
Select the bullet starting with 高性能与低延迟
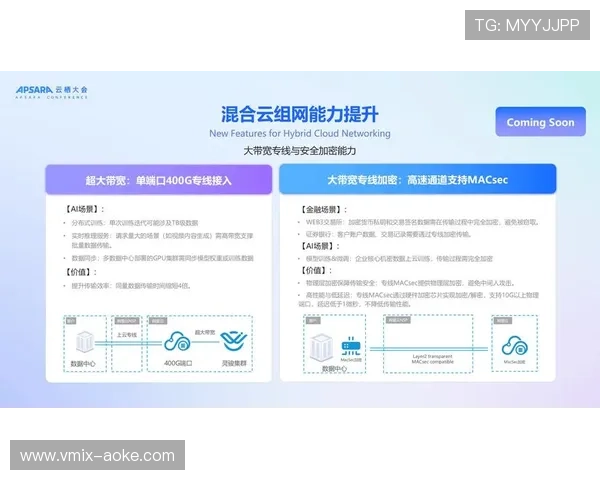pos(419,299)
